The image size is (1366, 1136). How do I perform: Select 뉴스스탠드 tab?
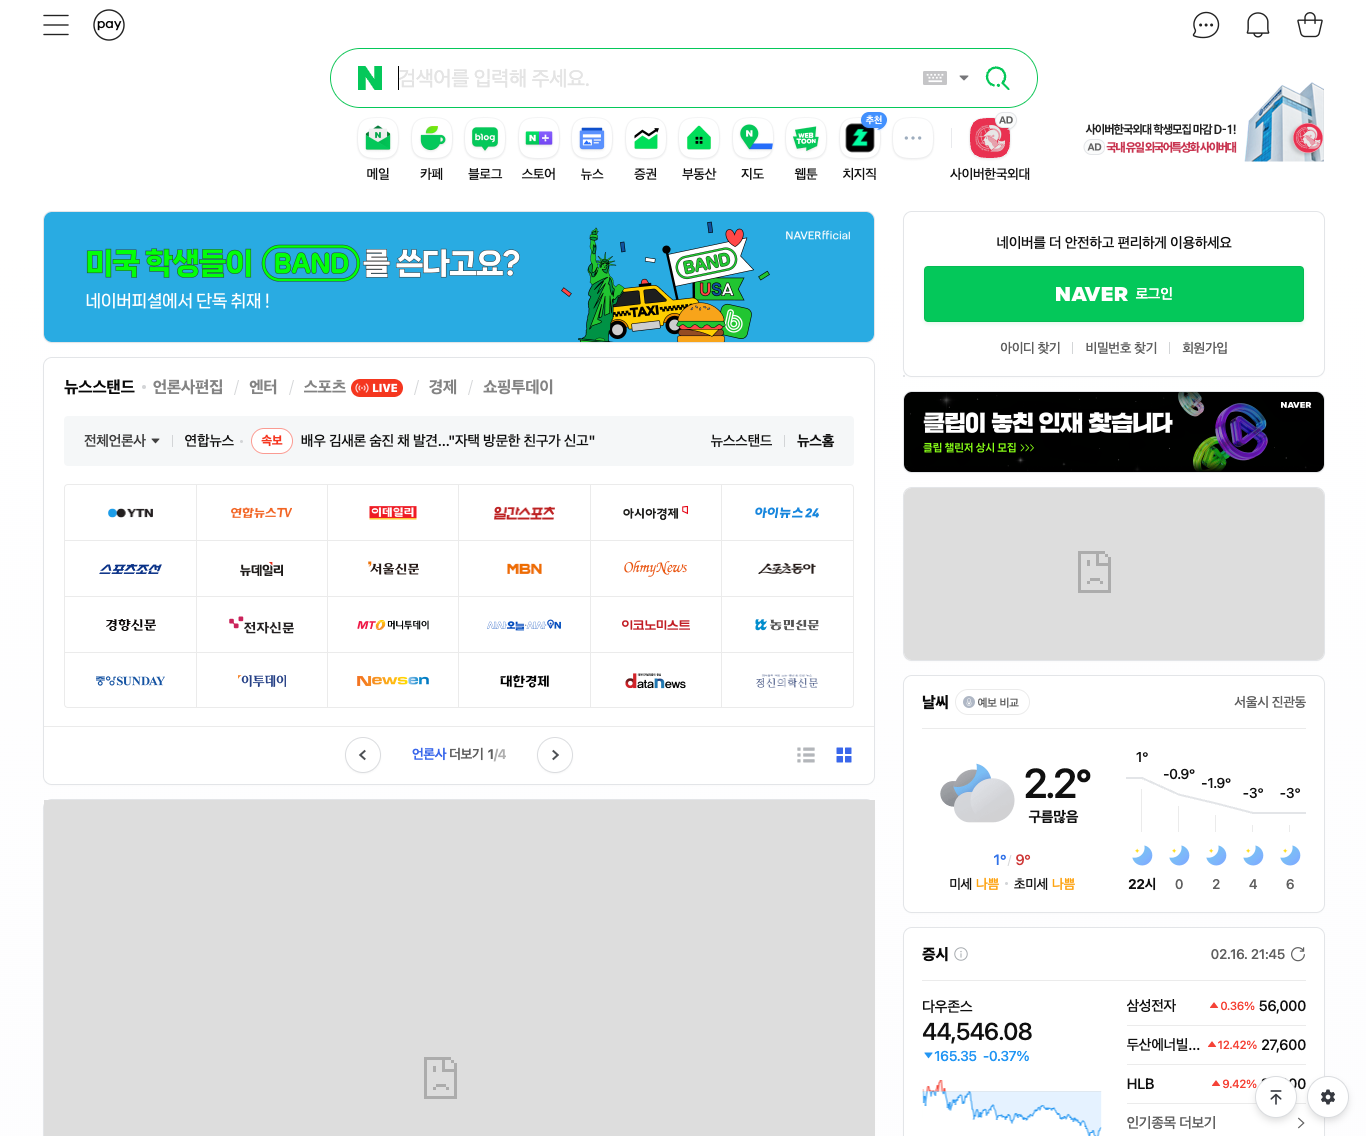click(99, 387)
